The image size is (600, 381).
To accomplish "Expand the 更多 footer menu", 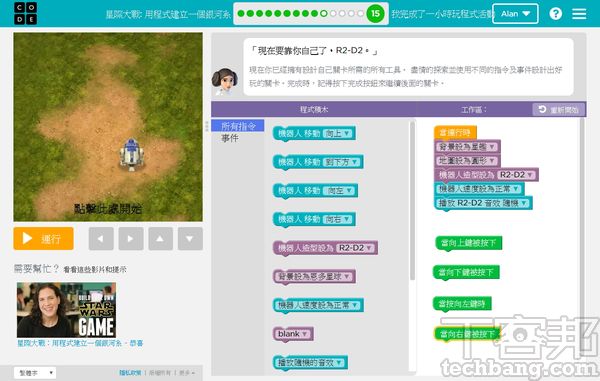I will [x=186, y=373].
